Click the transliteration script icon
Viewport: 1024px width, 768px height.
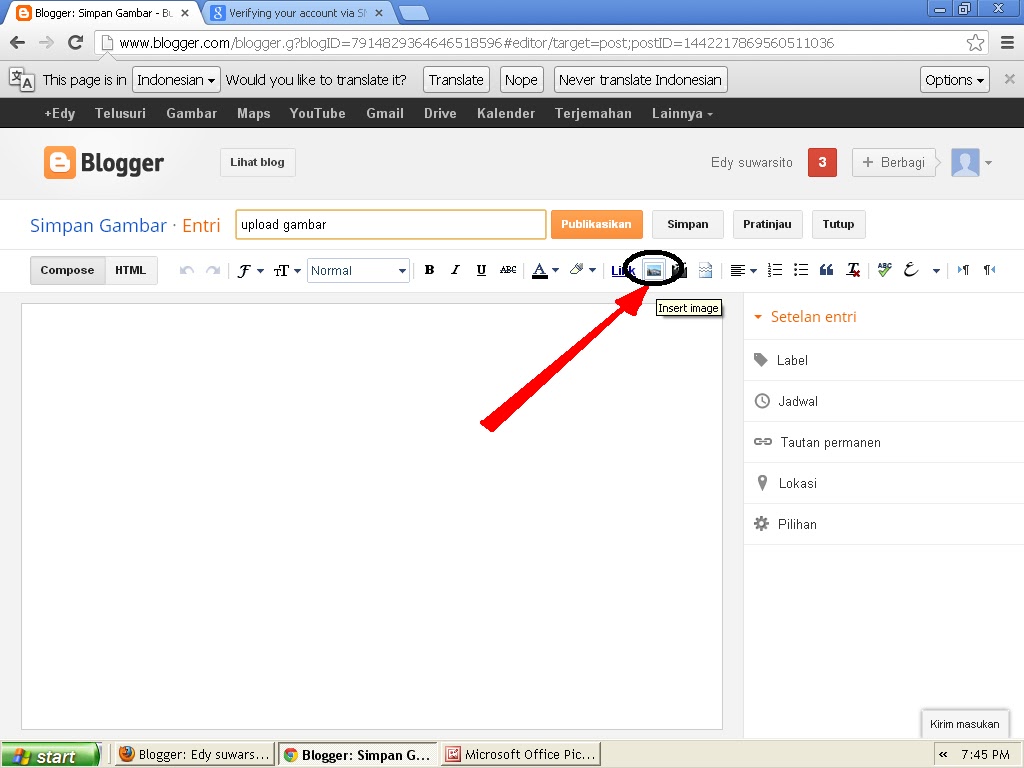911,270
